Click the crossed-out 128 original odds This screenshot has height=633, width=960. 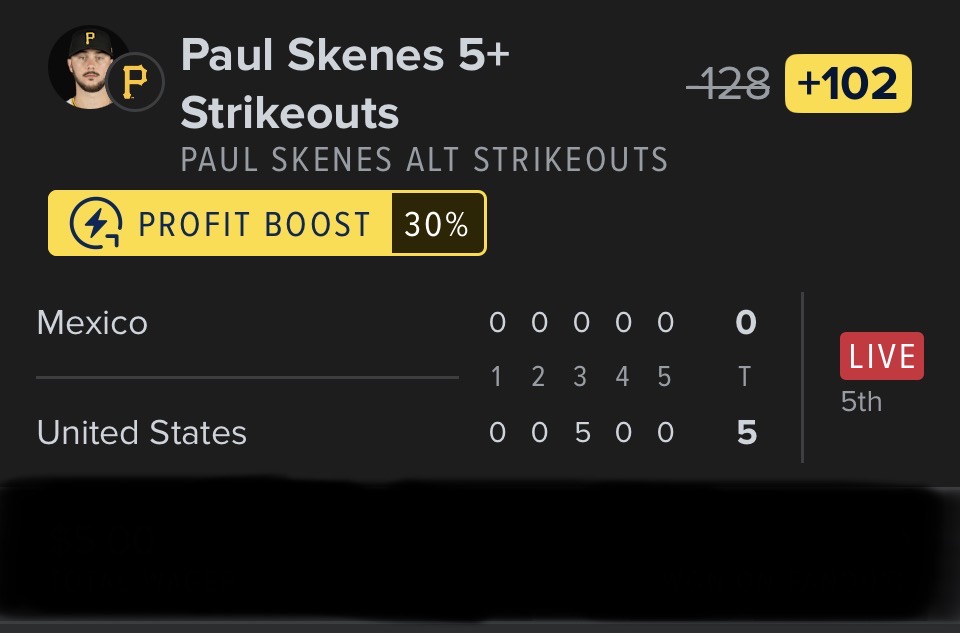coord(728,85)
